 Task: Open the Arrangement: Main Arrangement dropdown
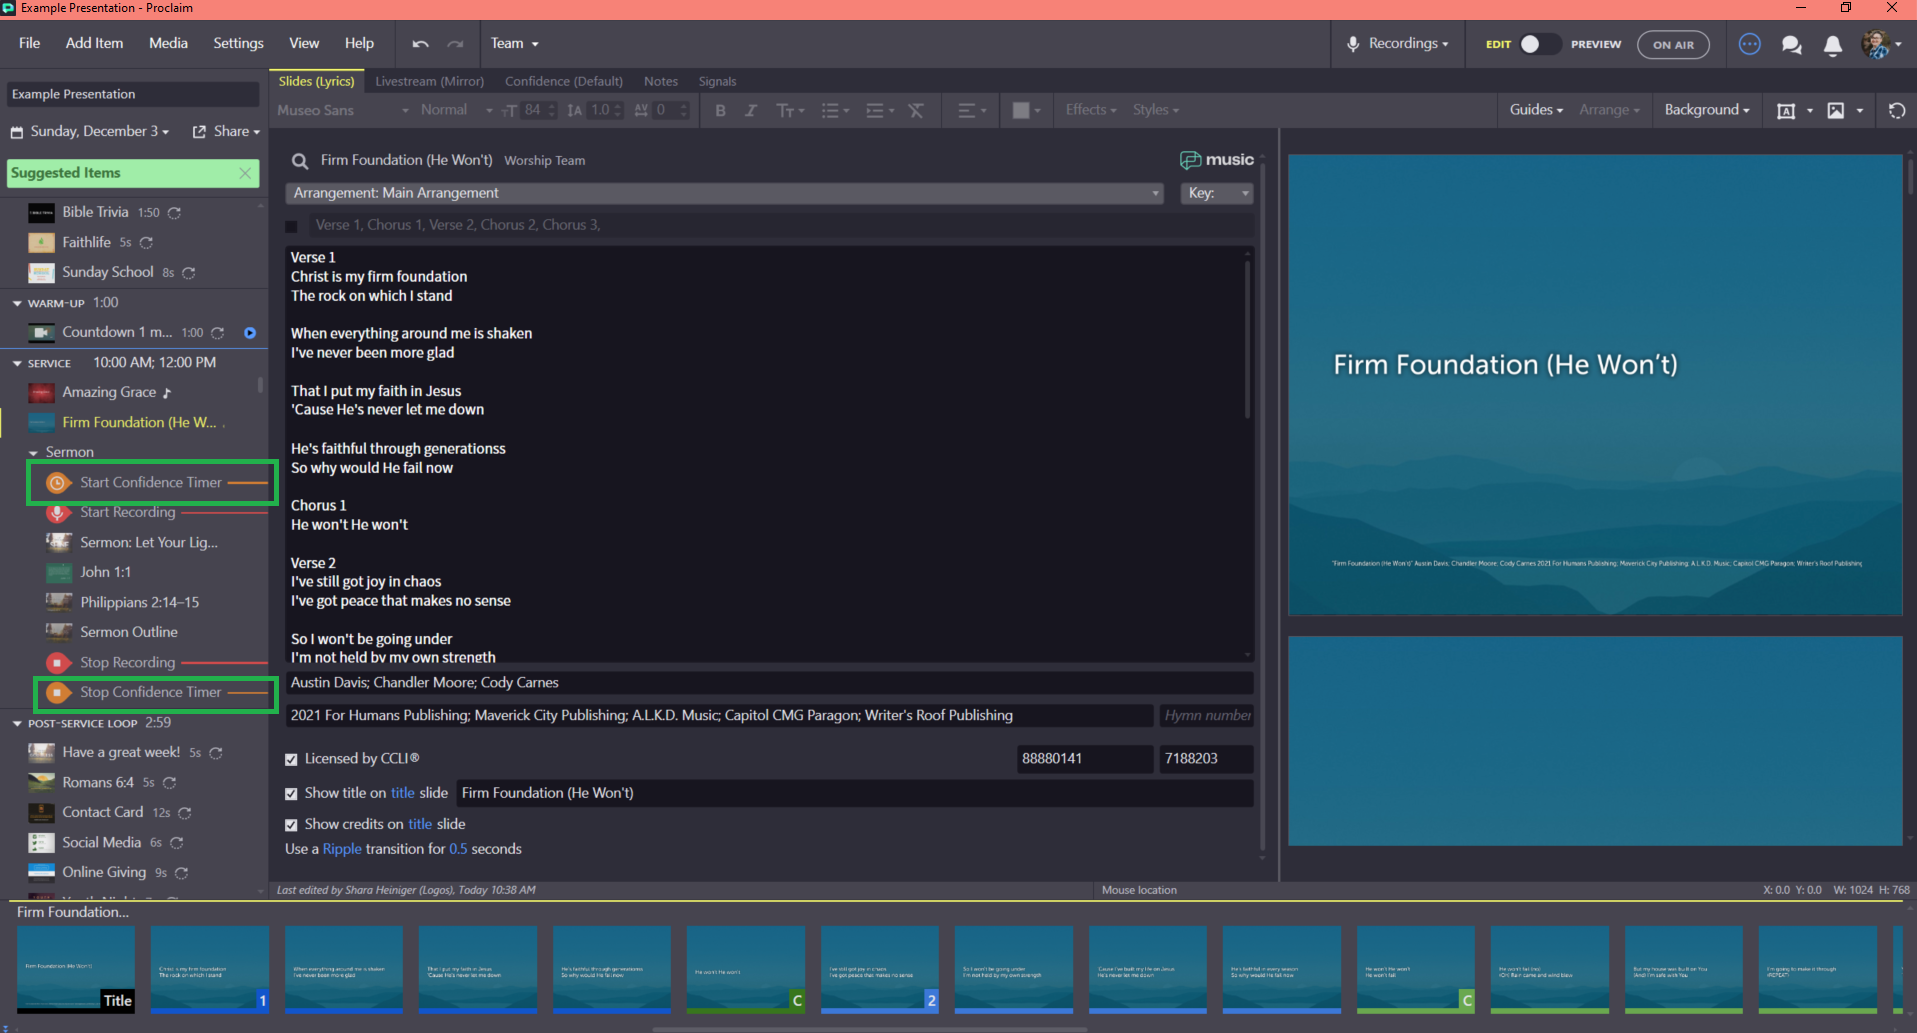click(724, 193)
